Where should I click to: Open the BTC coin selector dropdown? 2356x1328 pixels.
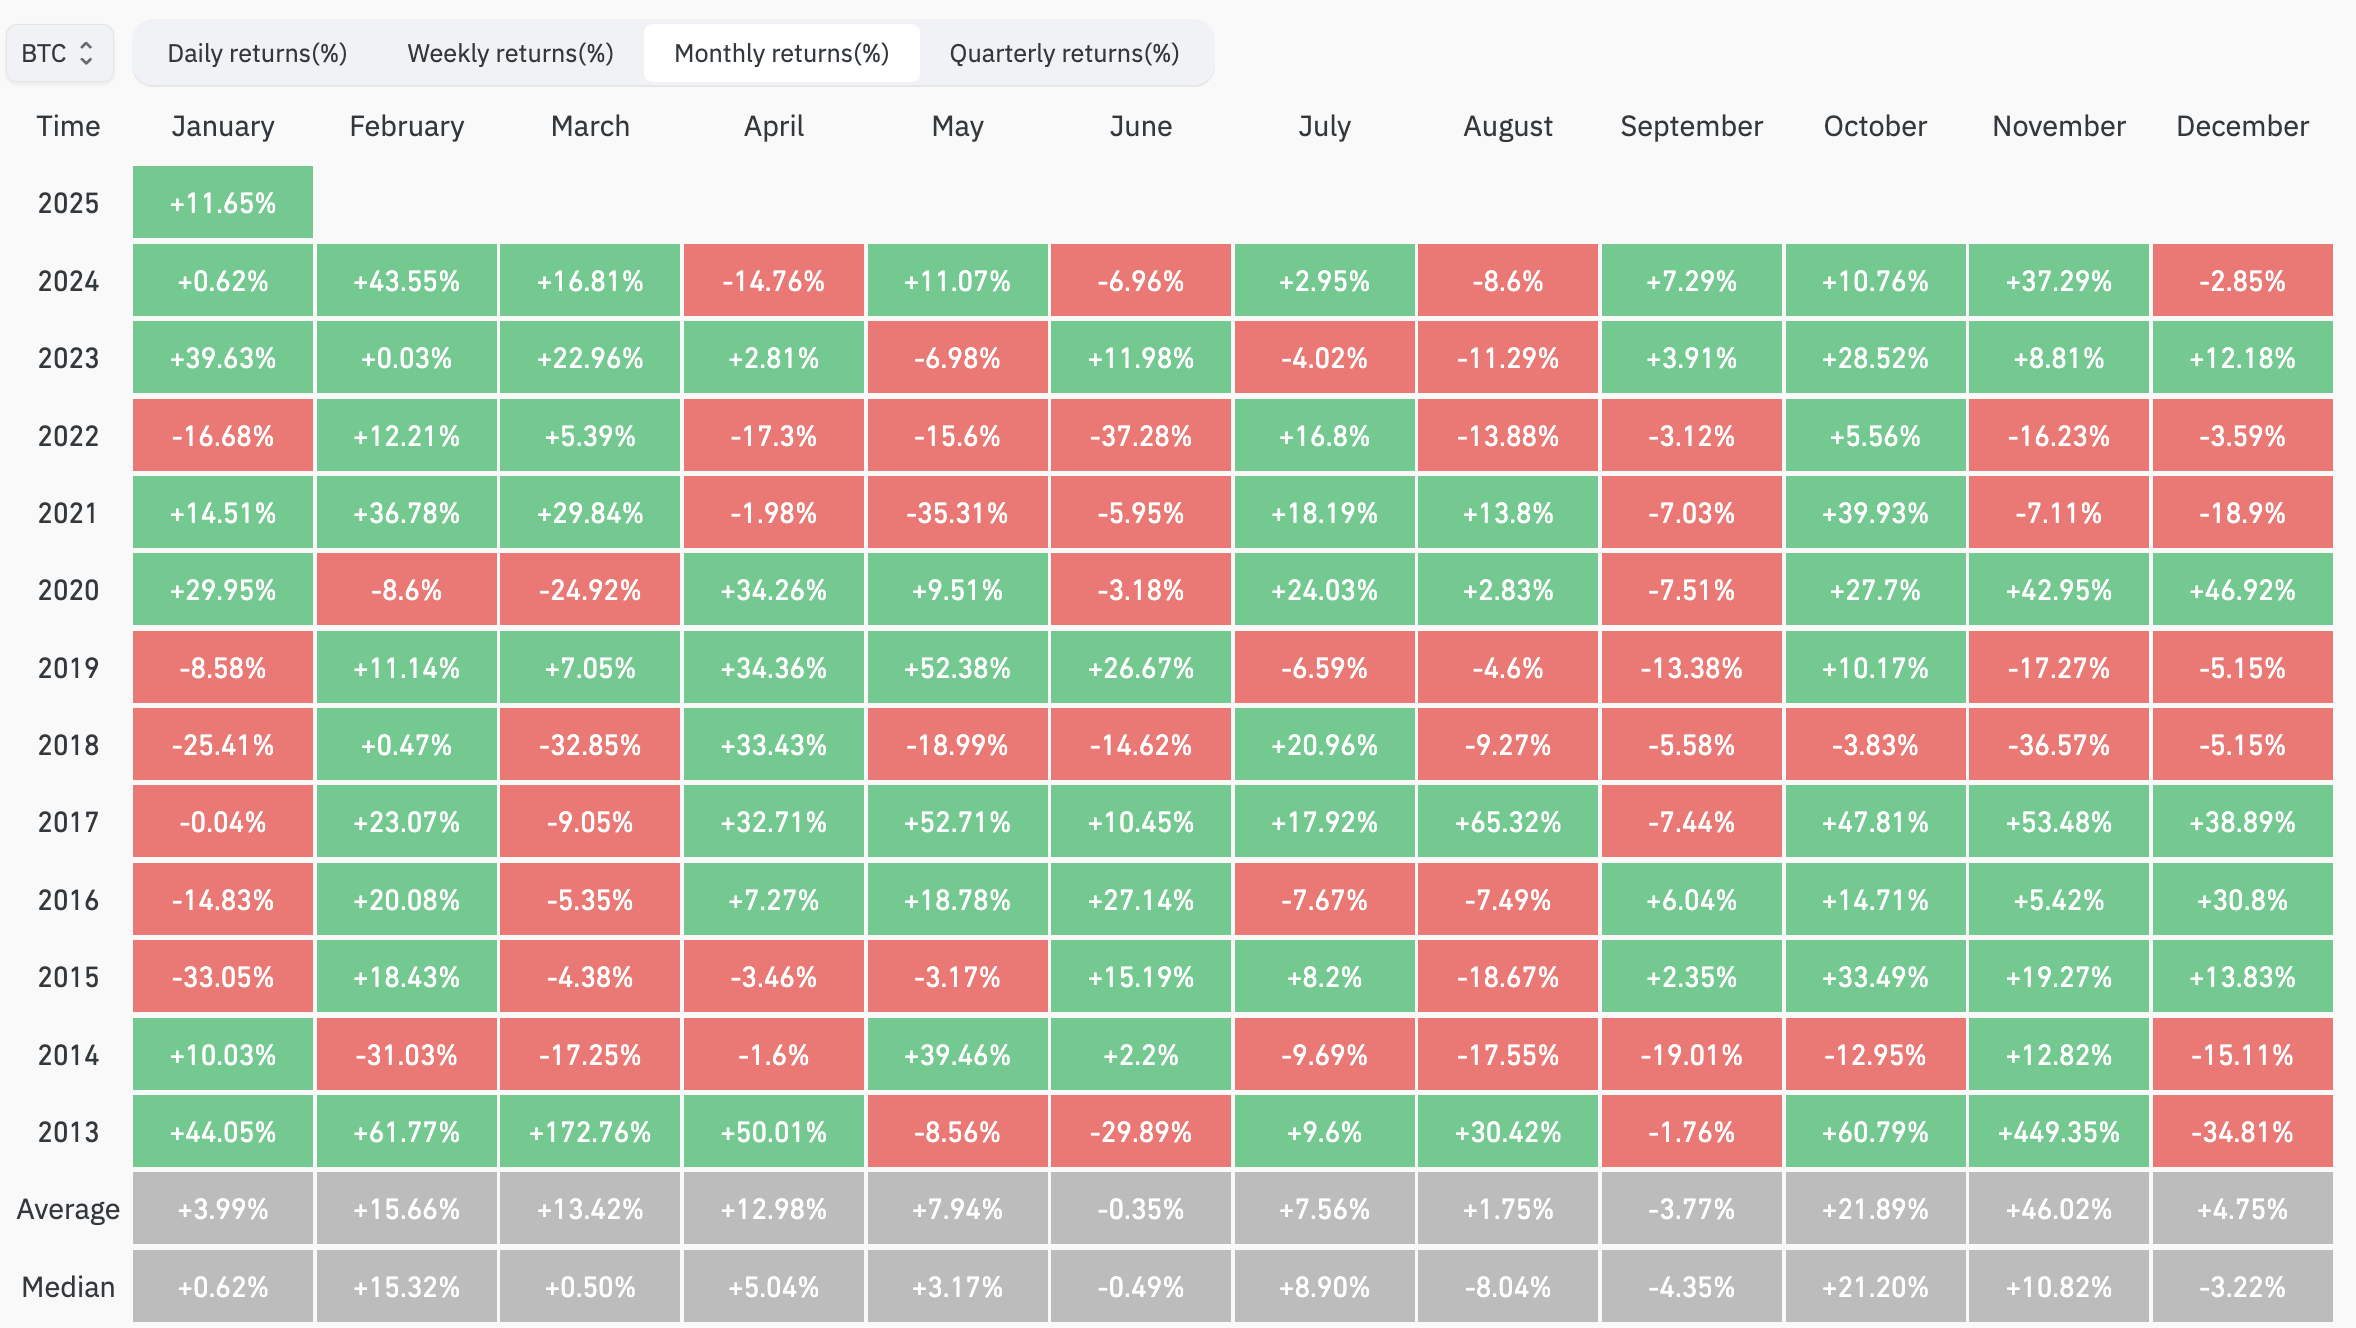pyautogui.click(x=59, y=53)
